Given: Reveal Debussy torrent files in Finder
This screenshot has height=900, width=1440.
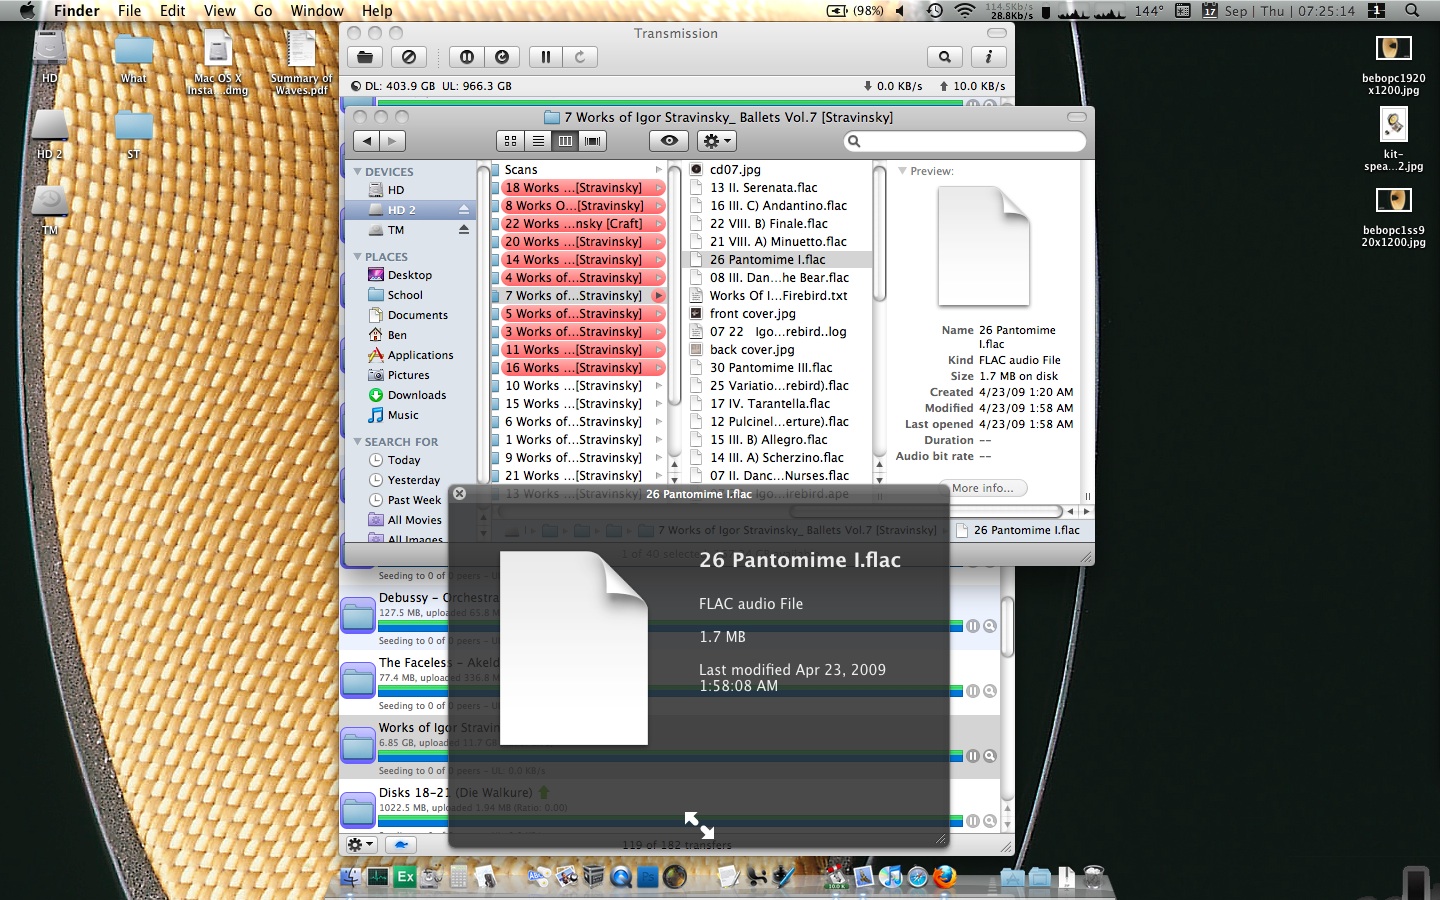Looking at the screenshot, I should click(x=990, y=626).
